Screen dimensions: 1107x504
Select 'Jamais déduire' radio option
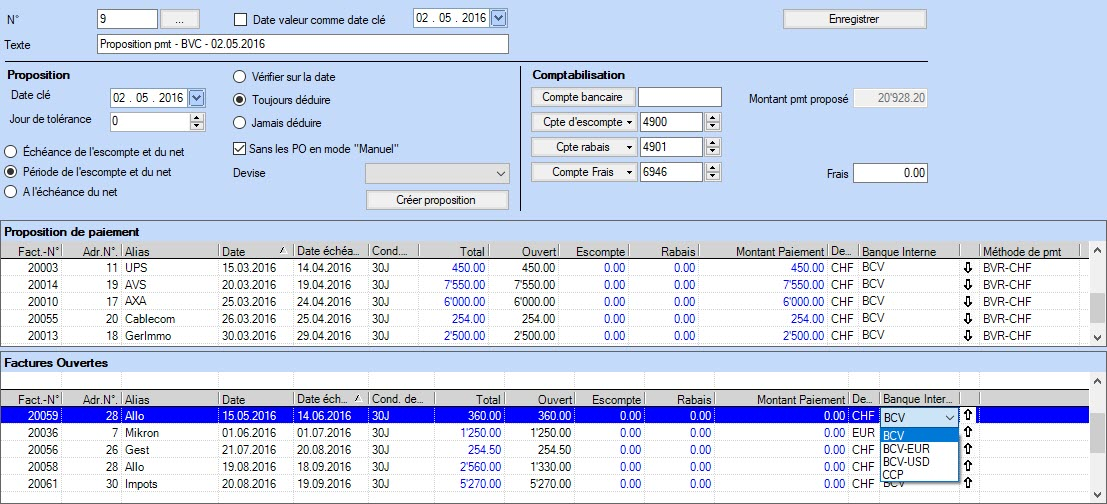click(x=240, y=123)
